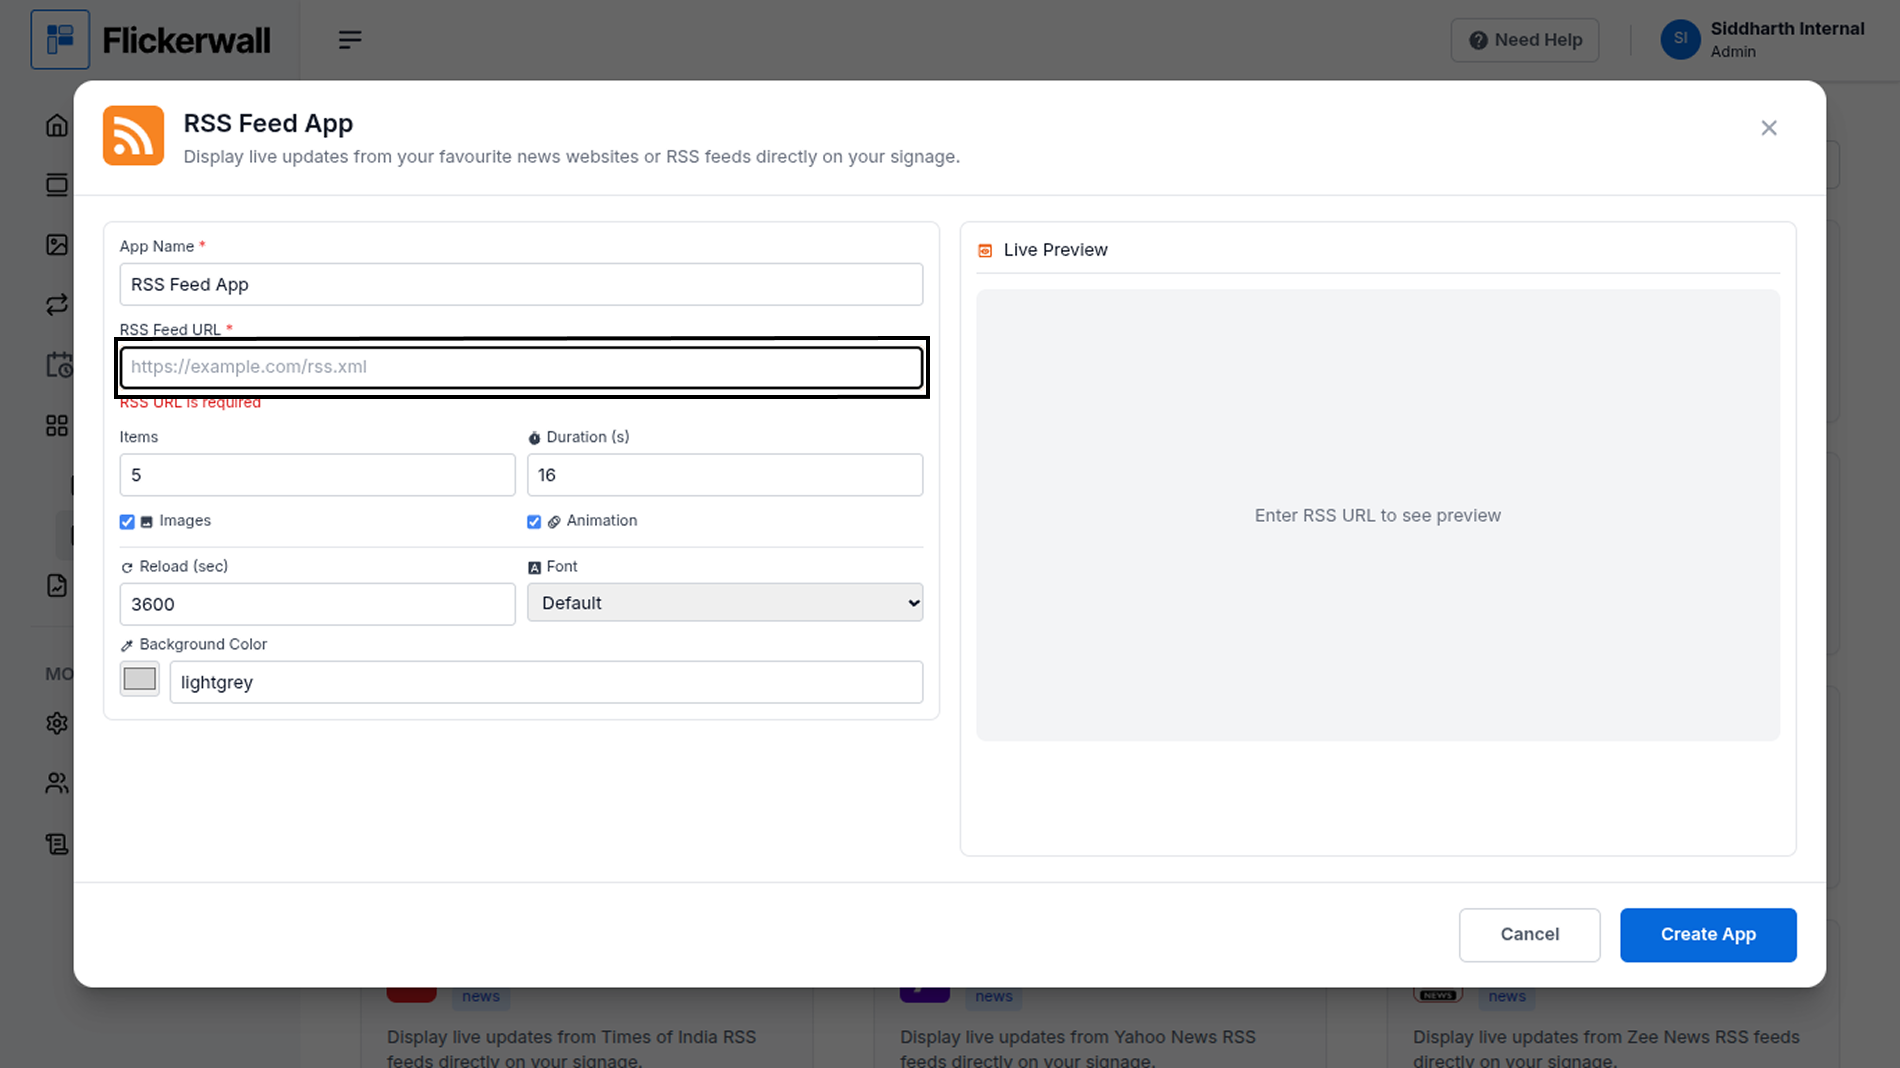Viewport: 1900px width, 1068px height.
Task: Focus the Items number field
Action: click(317, 475)
